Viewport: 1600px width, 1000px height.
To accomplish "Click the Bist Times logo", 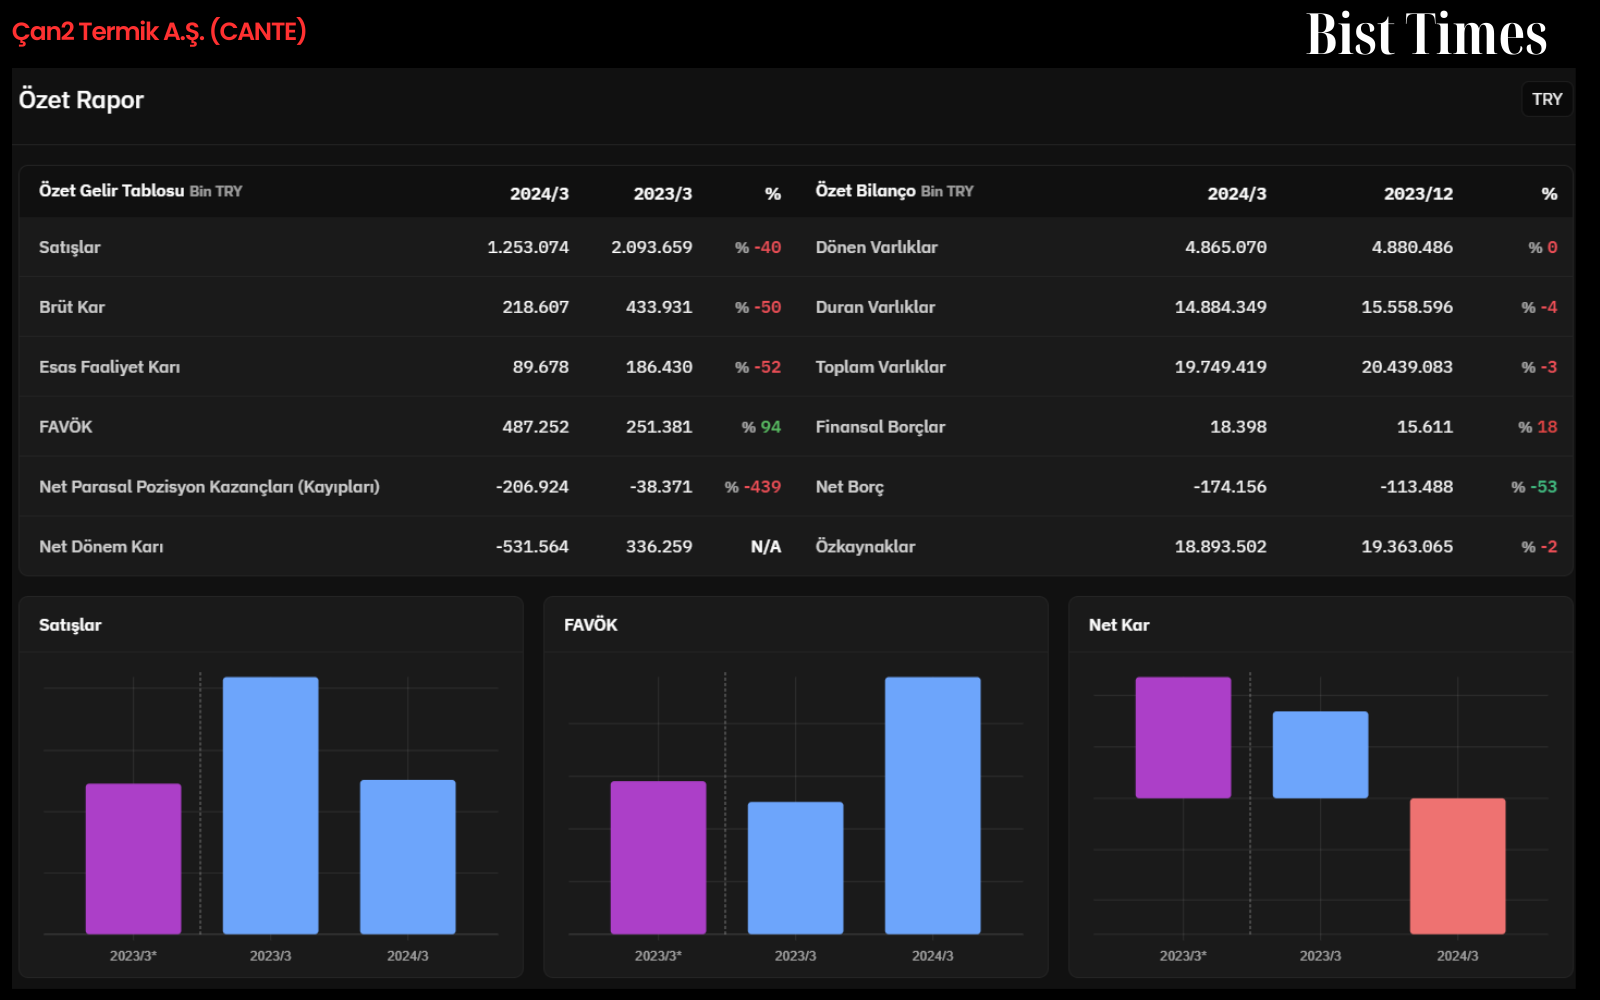I will click(1427, 34).
